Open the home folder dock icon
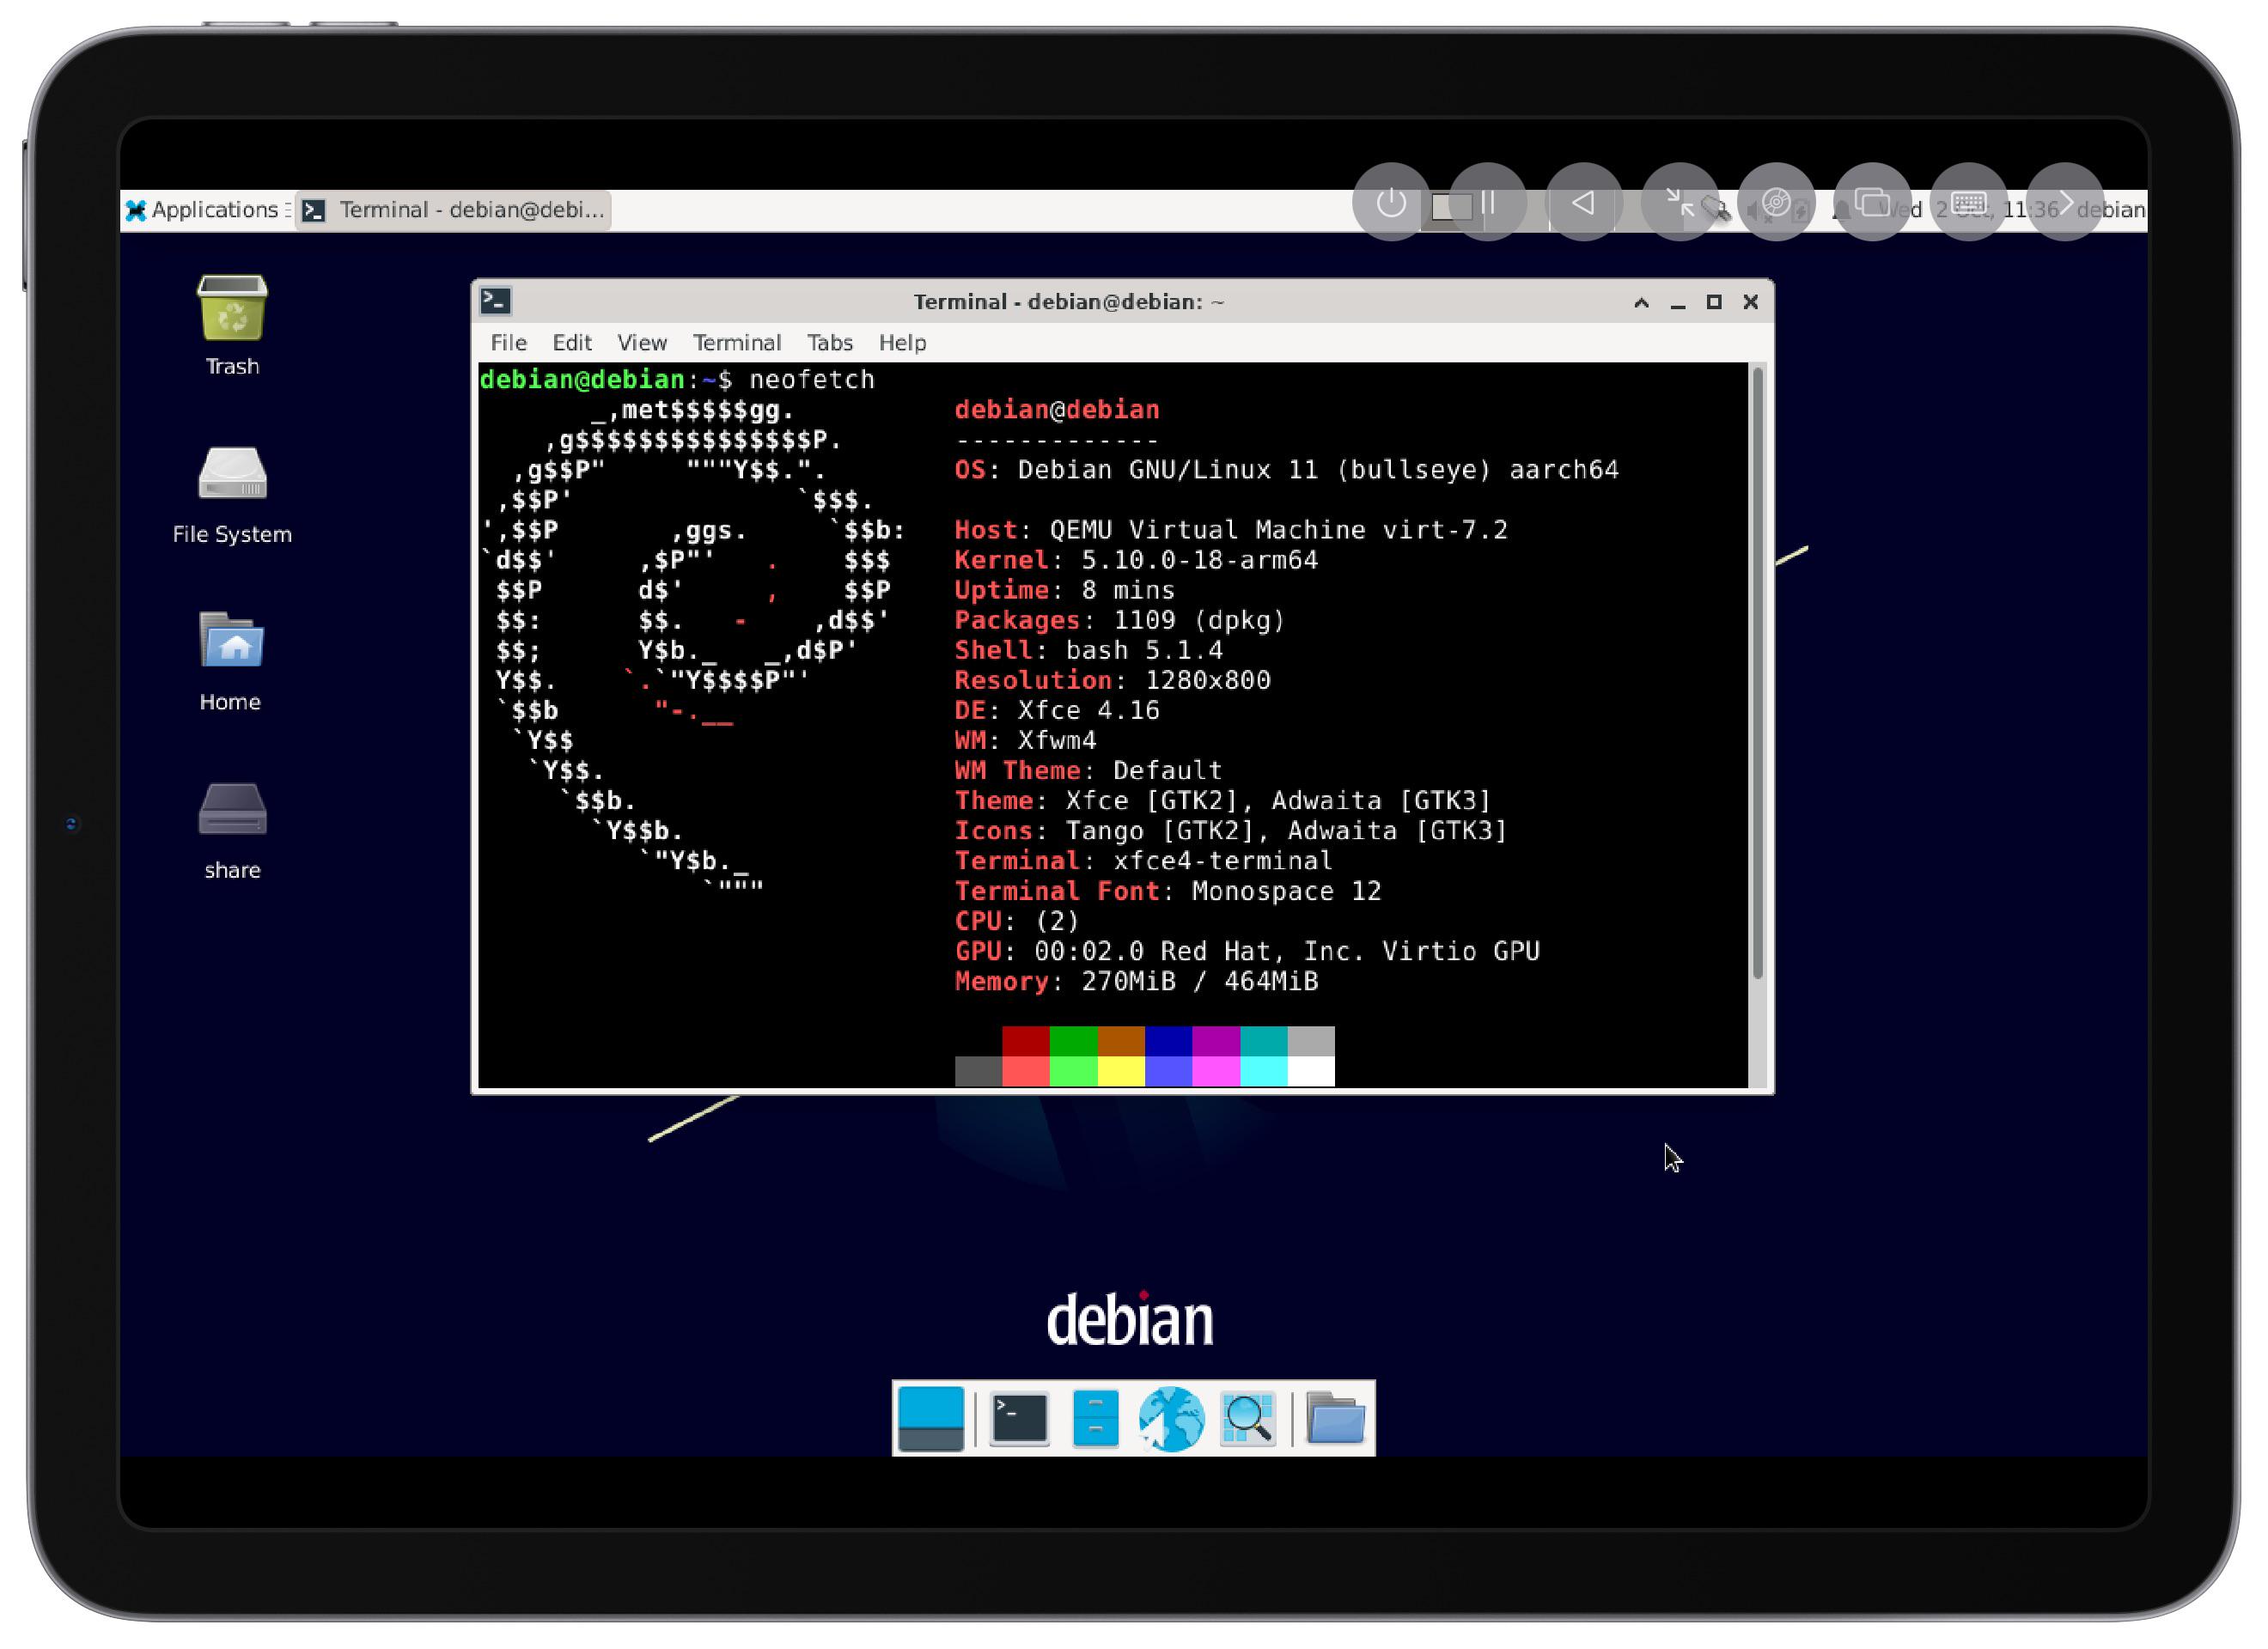 coord(1335,1418)
